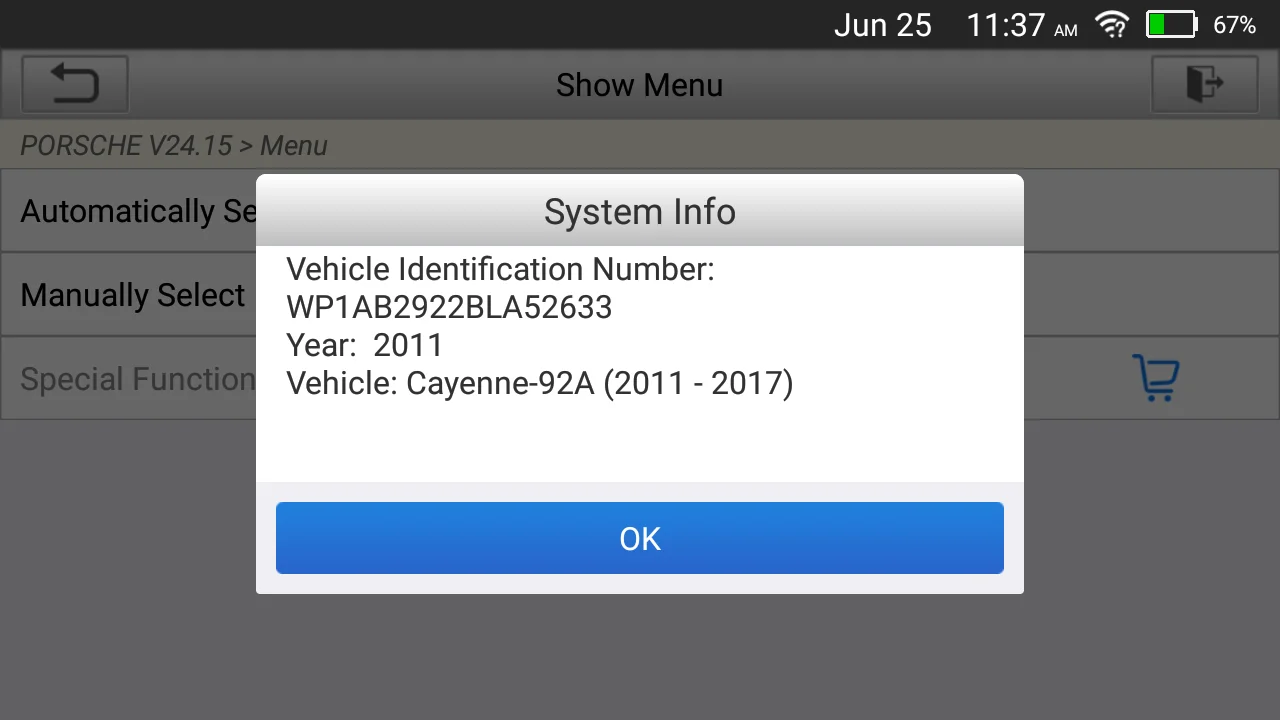Tap the exit door icon
This screenshot has width=1280, height=720.
pyautogui.click(x=1205, y=84)
